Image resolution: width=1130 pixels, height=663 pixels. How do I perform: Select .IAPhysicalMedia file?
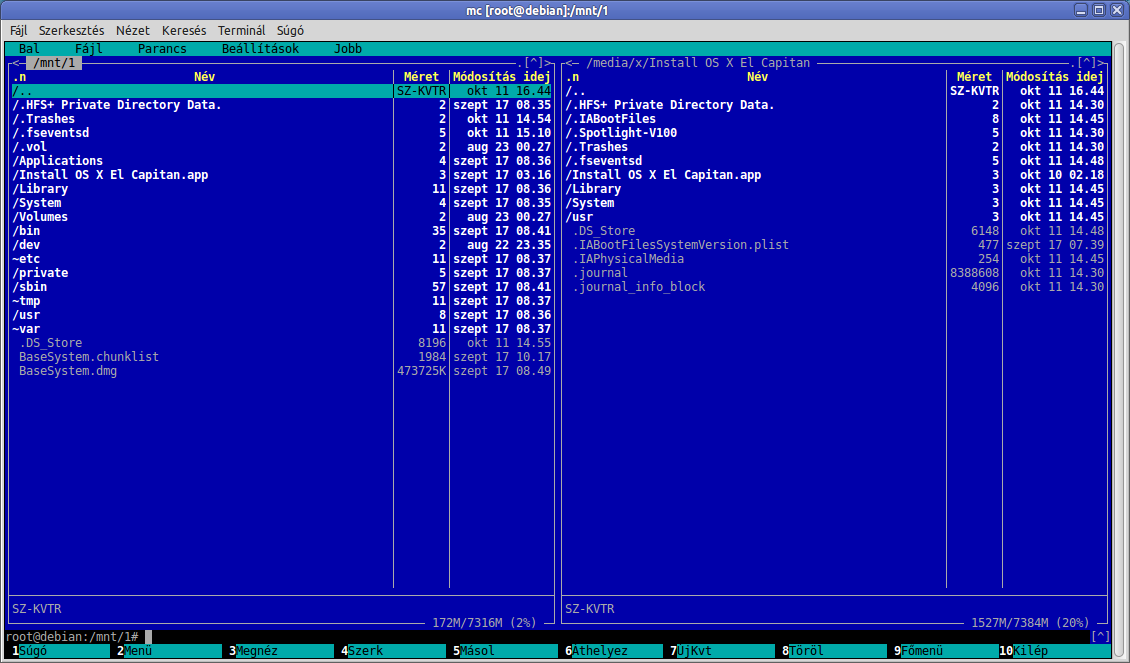[835, 259]
